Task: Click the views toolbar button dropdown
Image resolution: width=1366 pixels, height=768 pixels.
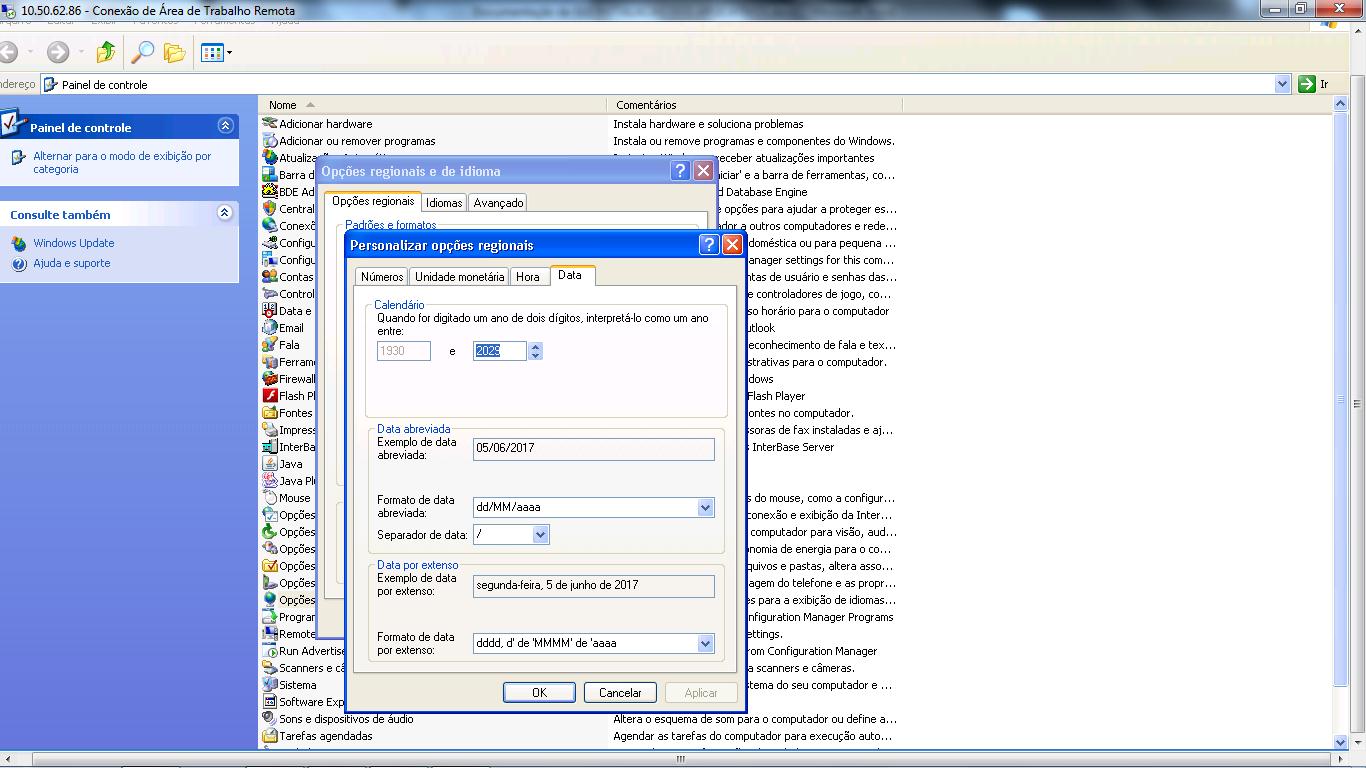Action: pyautogui.click(x=229, y=53)
